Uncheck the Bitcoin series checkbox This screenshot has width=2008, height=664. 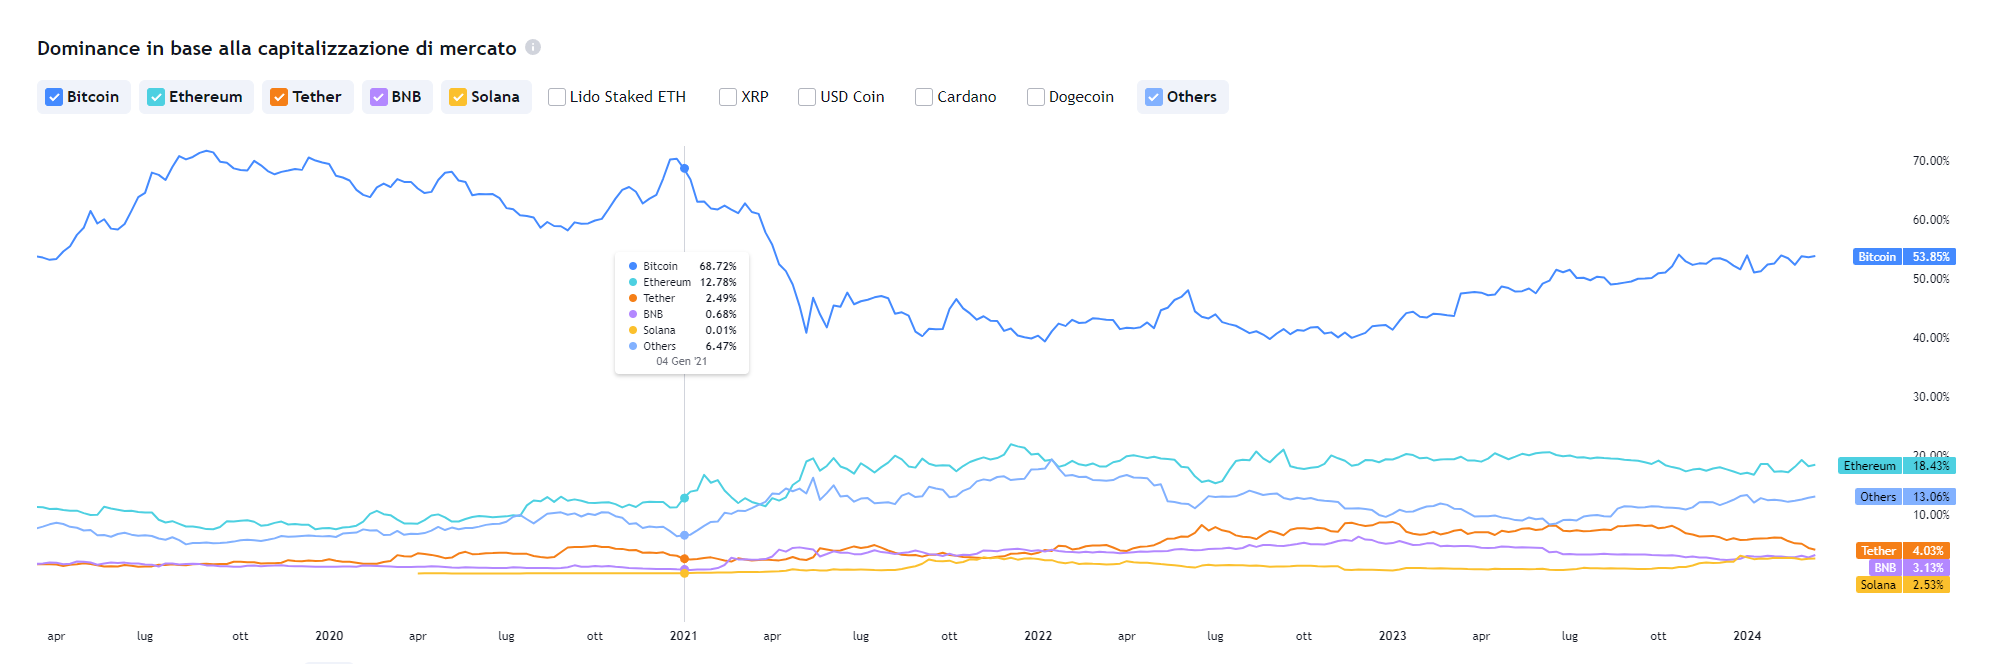(55, 97)
